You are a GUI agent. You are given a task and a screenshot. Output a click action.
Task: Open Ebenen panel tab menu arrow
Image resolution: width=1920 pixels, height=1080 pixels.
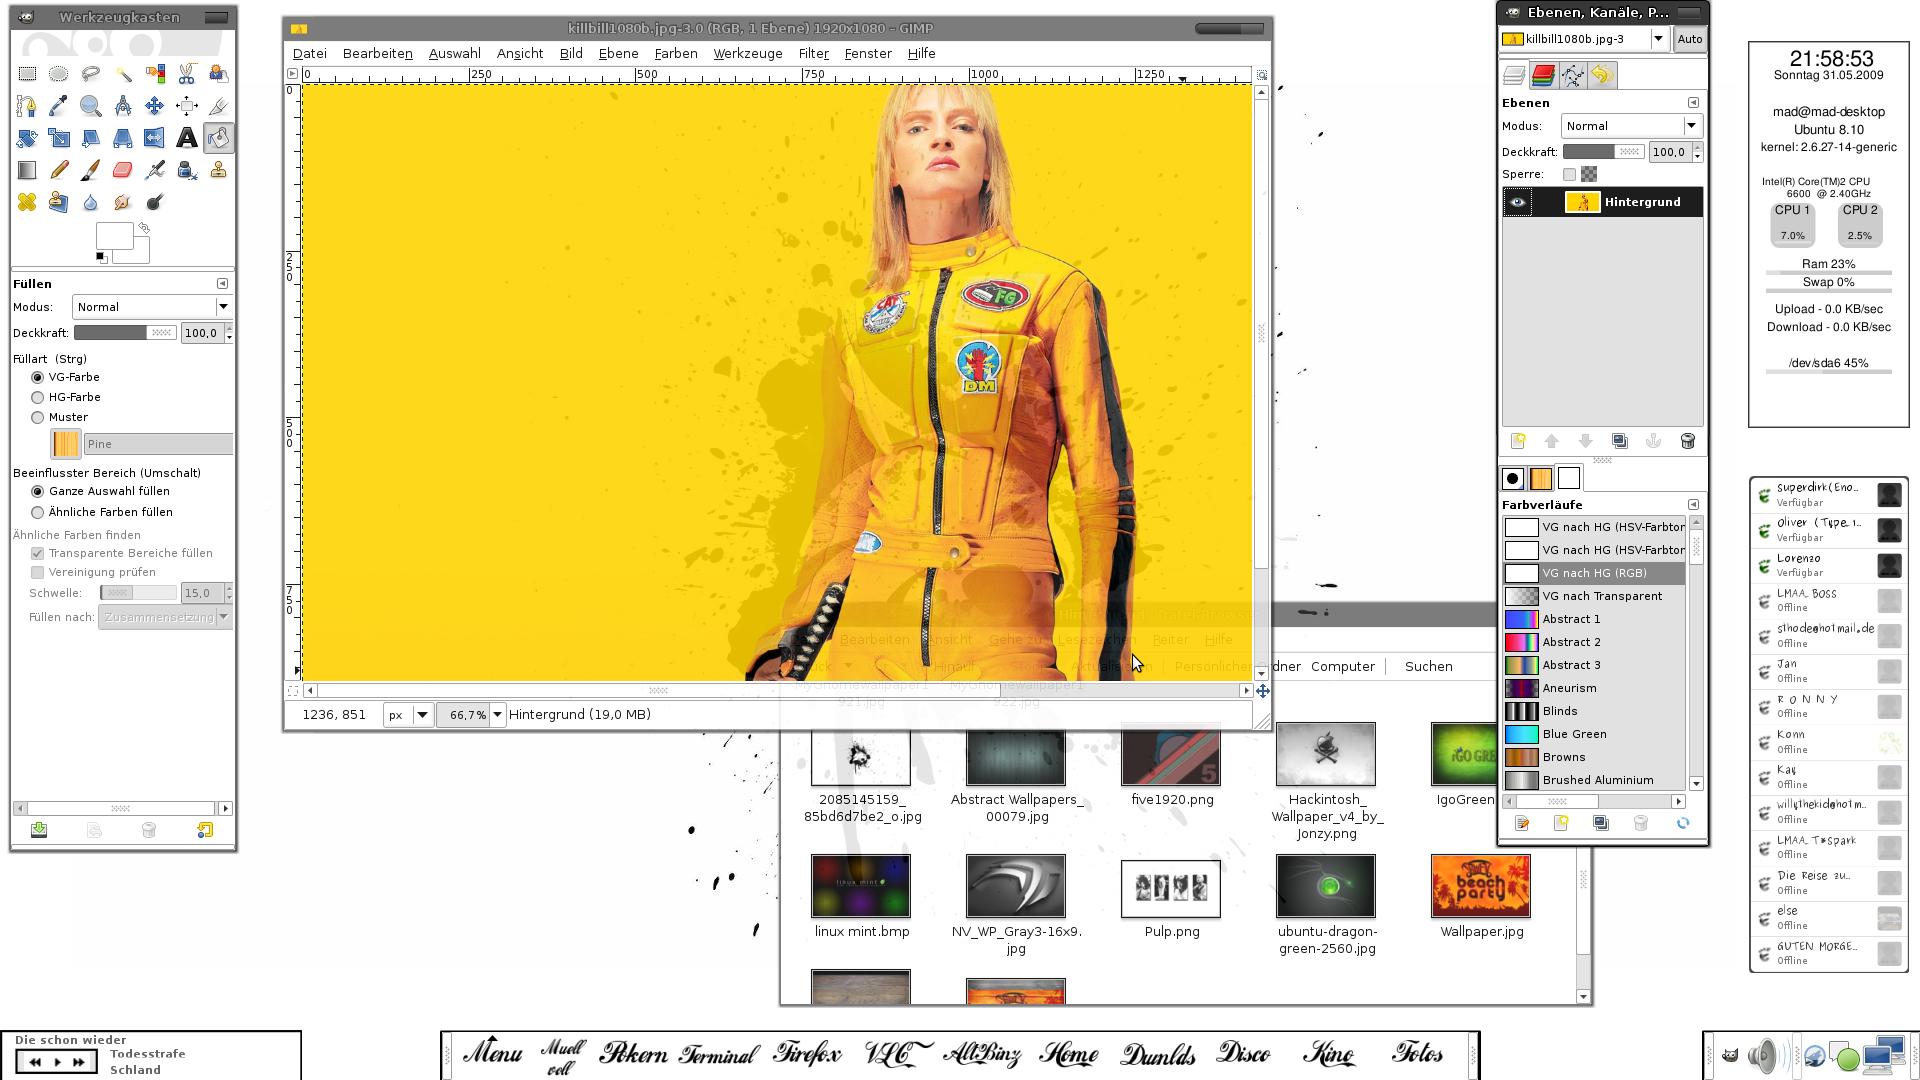pos(1693,103)
